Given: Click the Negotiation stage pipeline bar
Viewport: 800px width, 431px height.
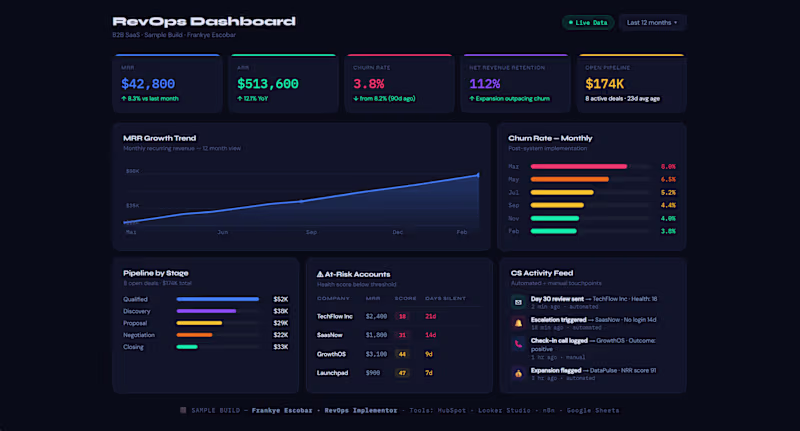Looking at the screenshot, I should click(194, 335).
